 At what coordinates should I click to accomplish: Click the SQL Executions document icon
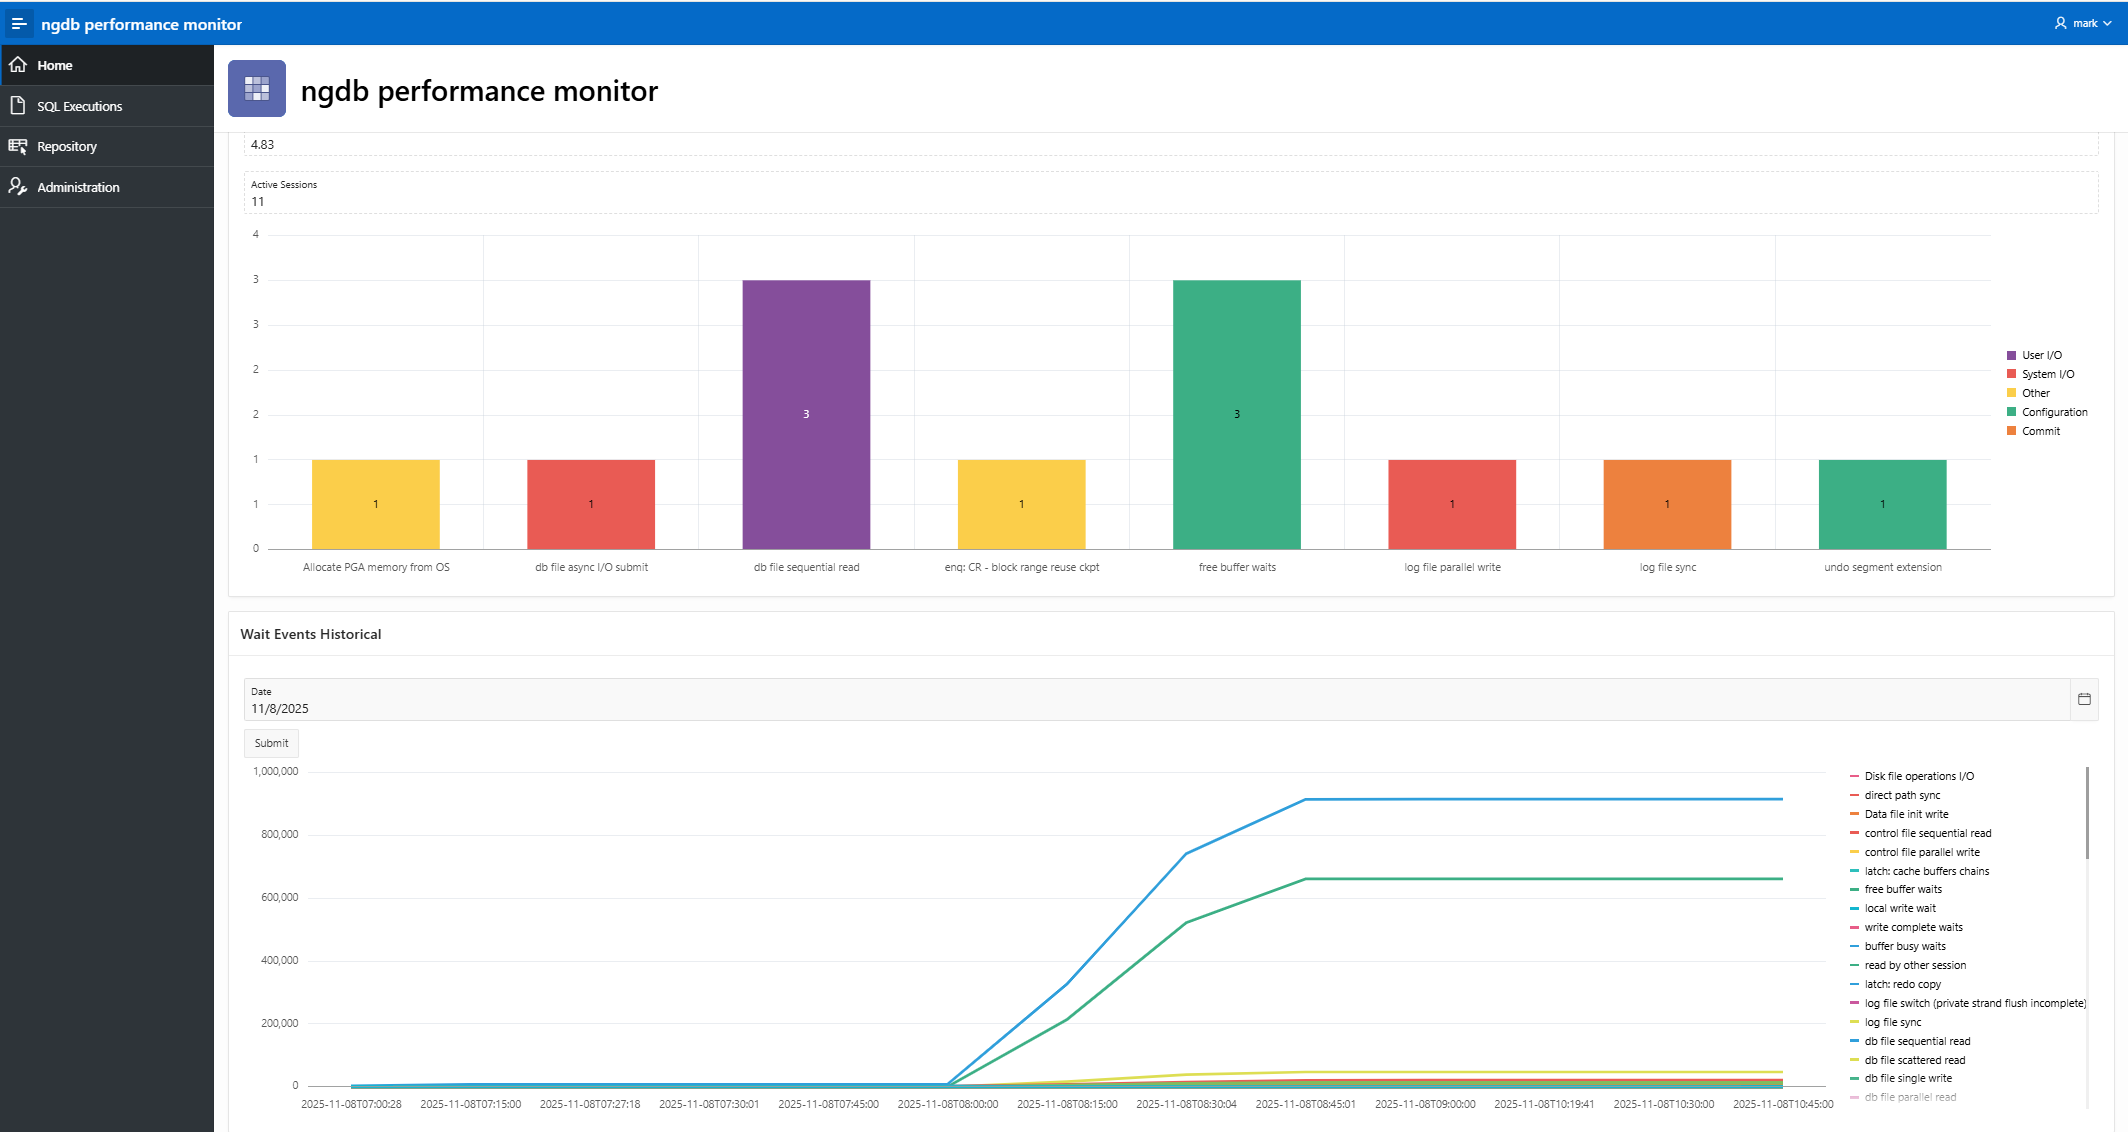pos(18,106)
